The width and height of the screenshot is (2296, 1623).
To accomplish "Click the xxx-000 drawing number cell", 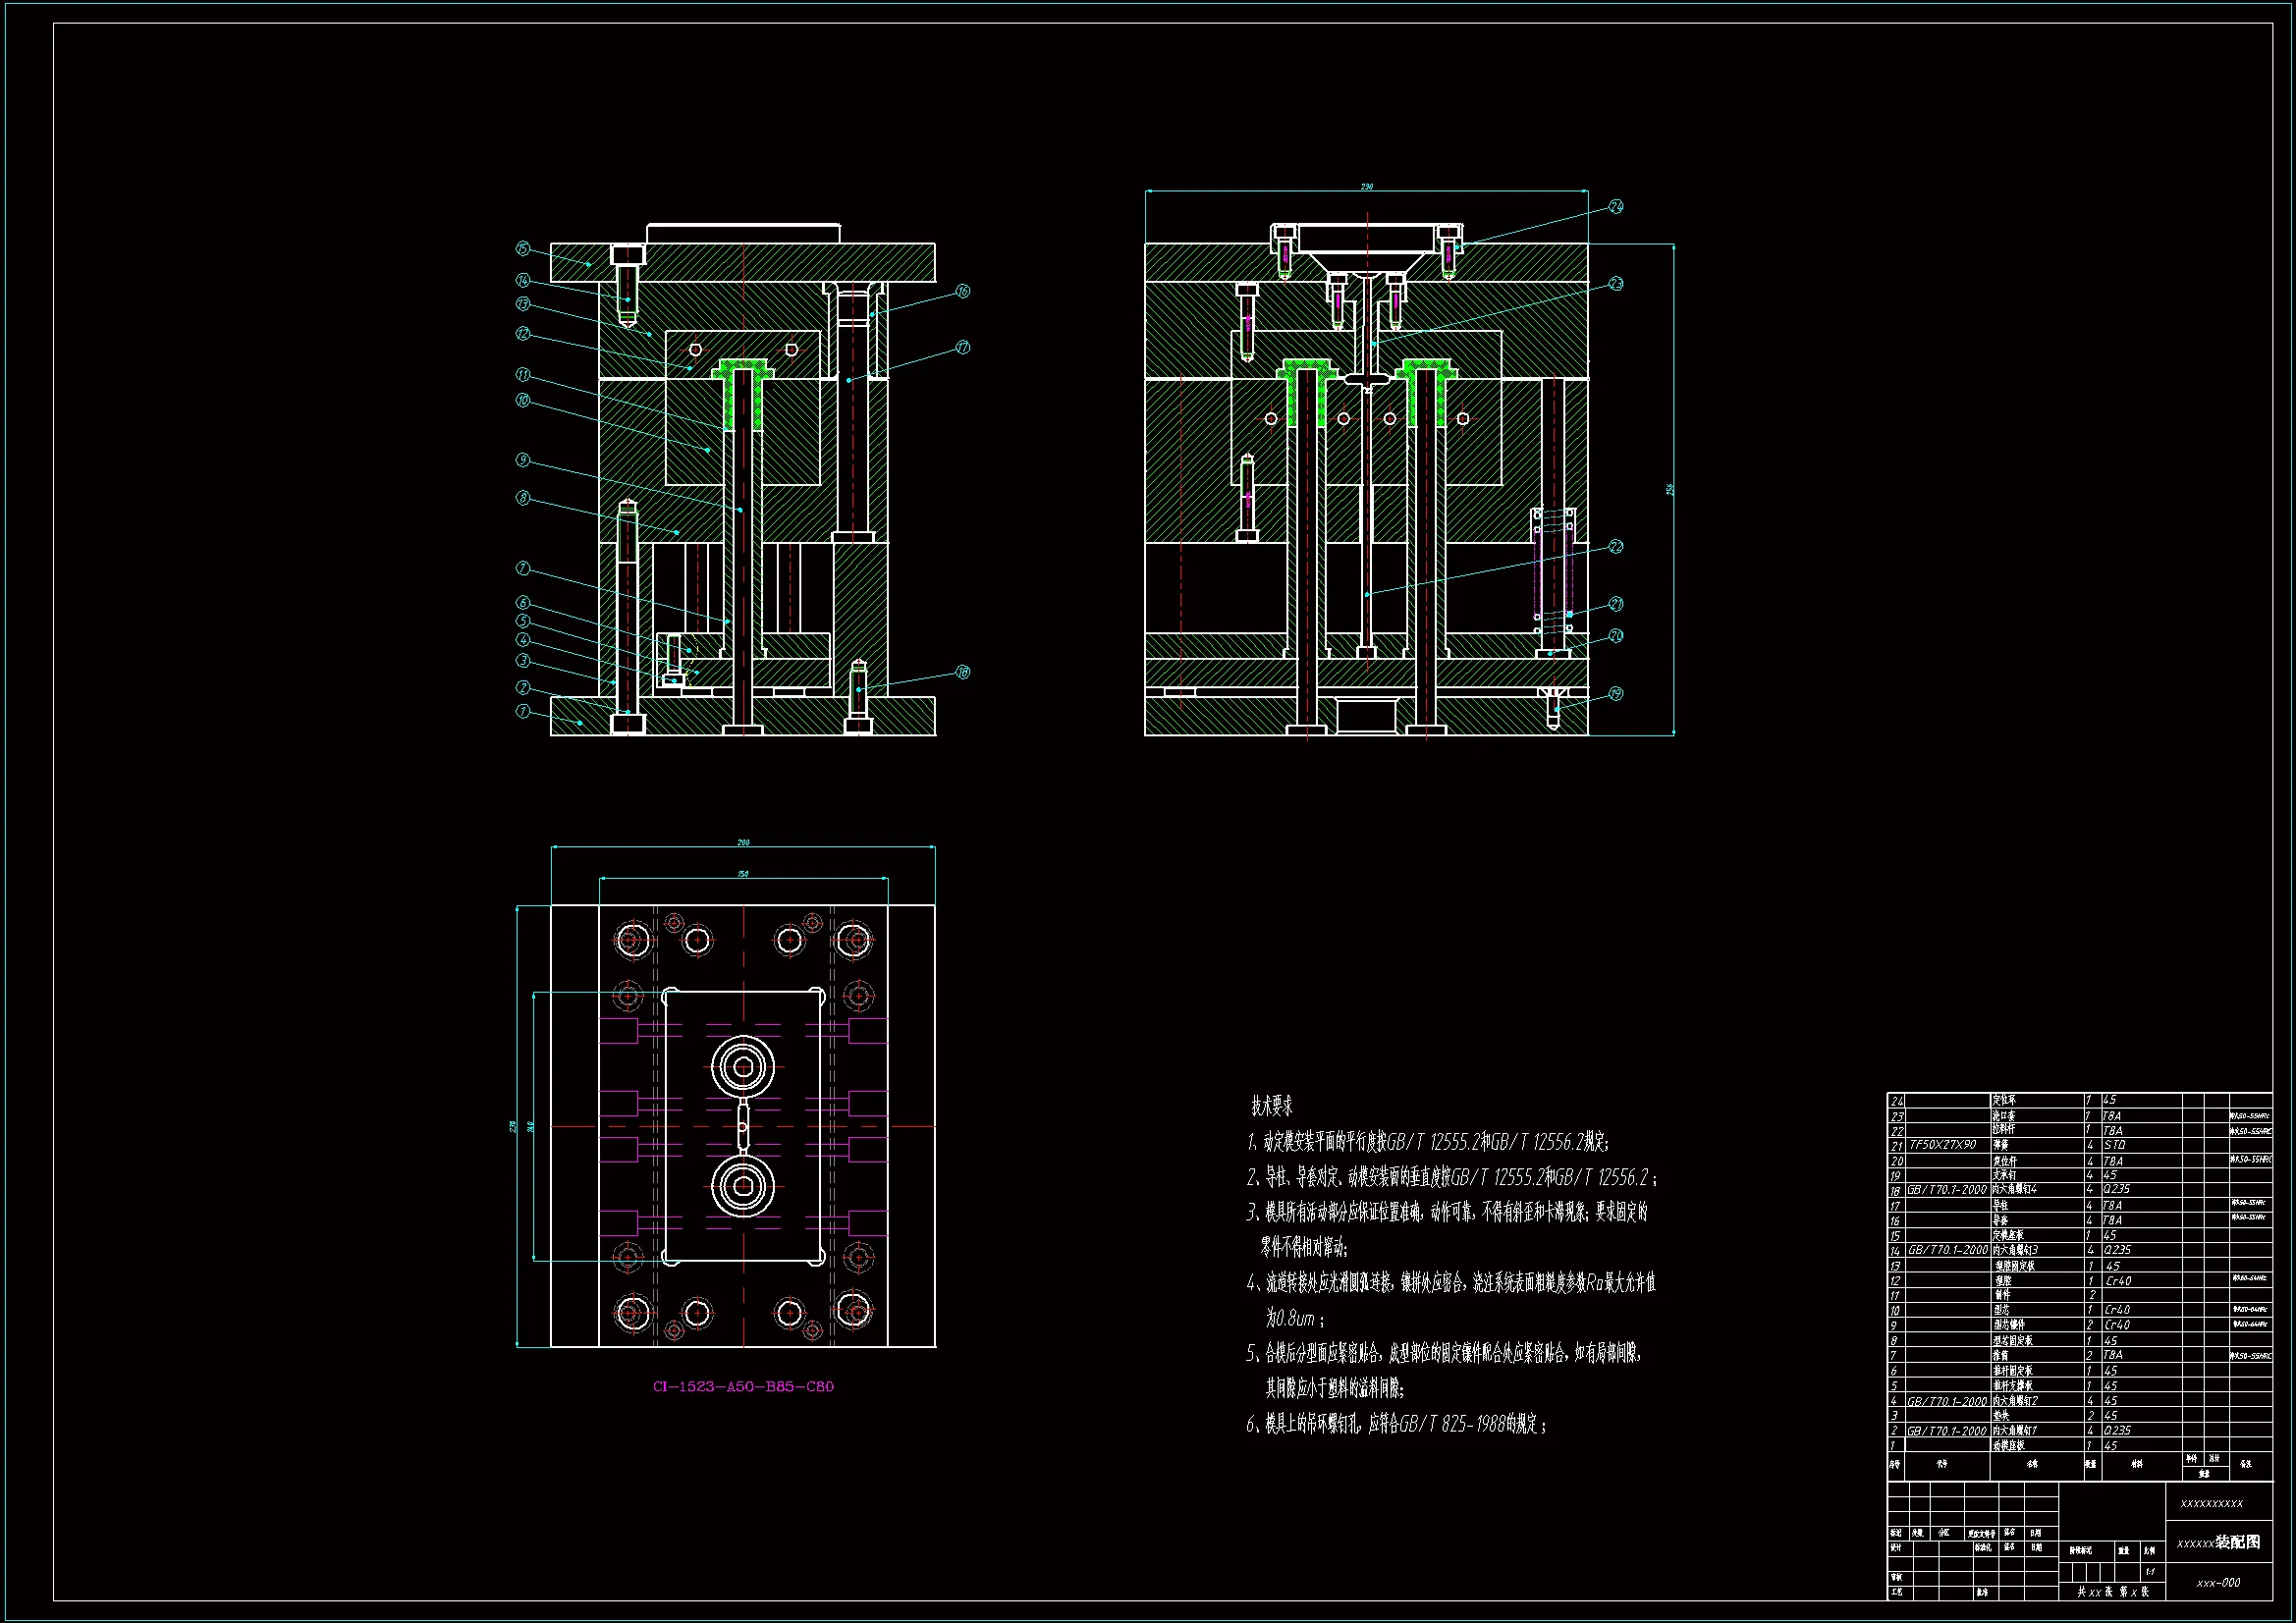I will (2218, 1583).
